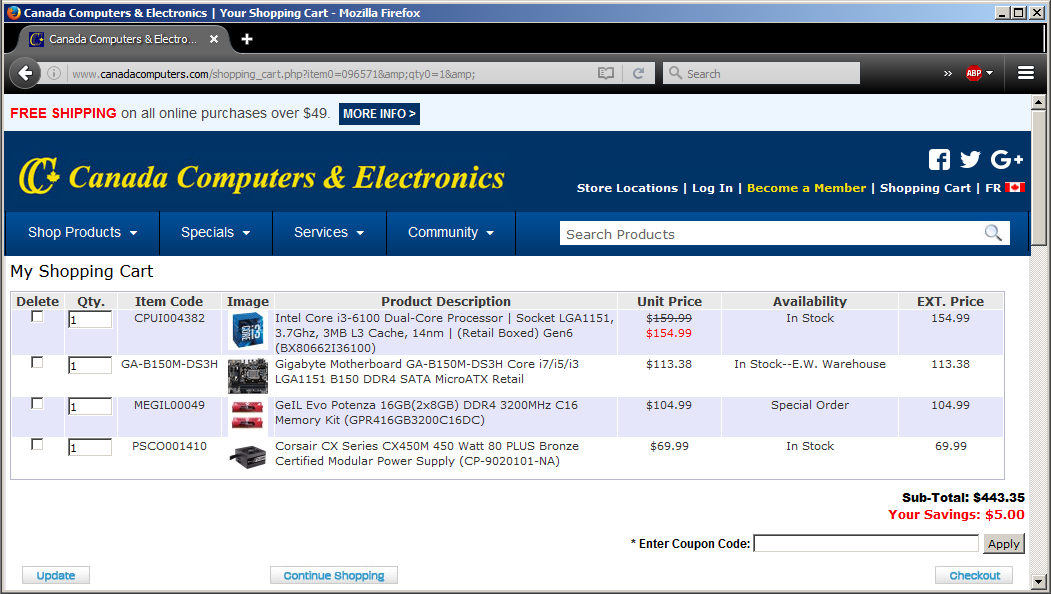Click the Update cart button
This screenshot has height=594, width=1051.
(x=56, y=575)
